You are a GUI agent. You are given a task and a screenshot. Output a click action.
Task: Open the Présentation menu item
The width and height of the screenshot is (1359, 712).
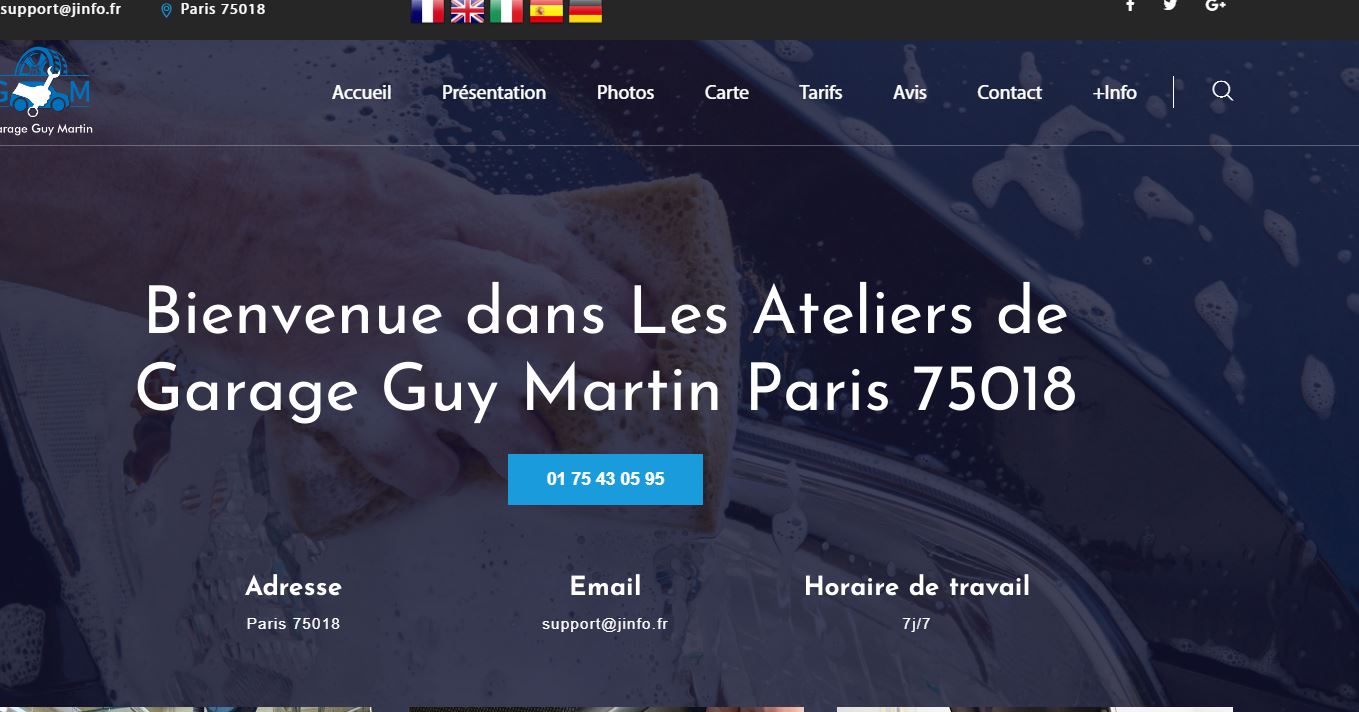coord(494,92)
